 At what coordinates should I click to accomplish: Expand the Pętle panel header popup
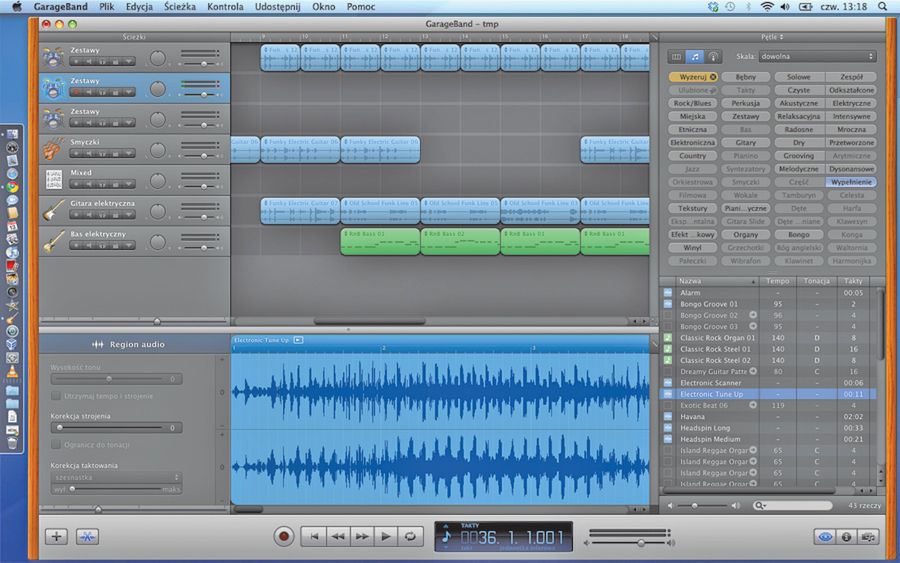774,36
